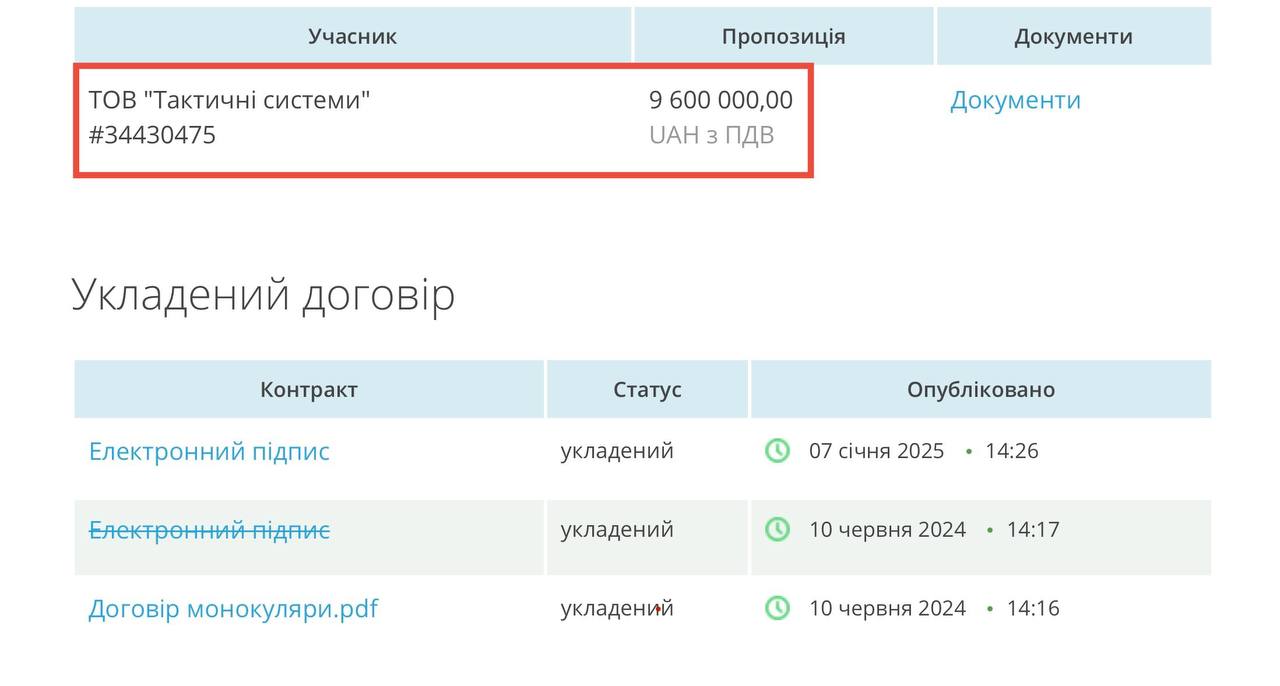The image size is (1280, 686).
Task: Open the Договір монокуляри.pdf contract file
Action: tap(233, 608)
